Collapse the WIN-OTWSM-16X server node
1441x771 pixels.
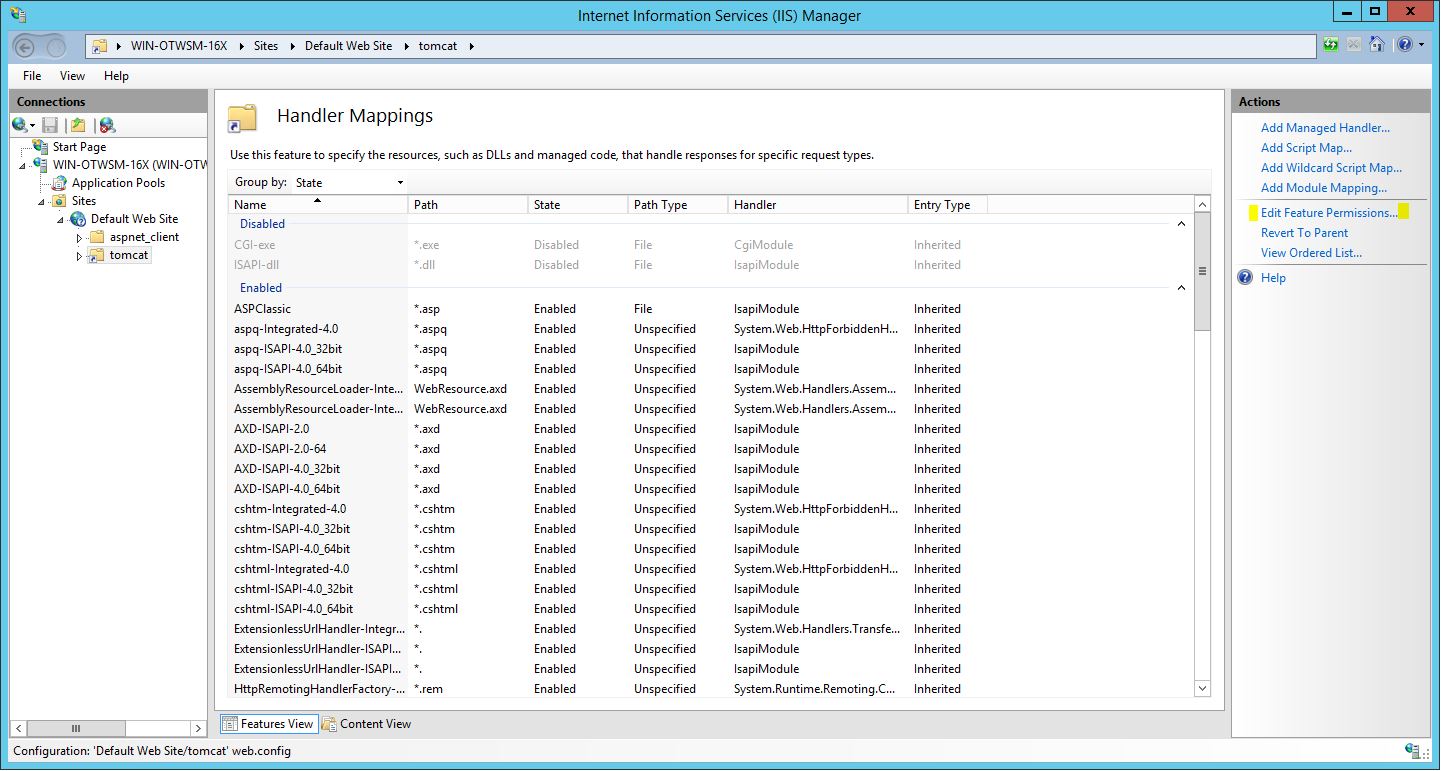click(x=23, y=165)
